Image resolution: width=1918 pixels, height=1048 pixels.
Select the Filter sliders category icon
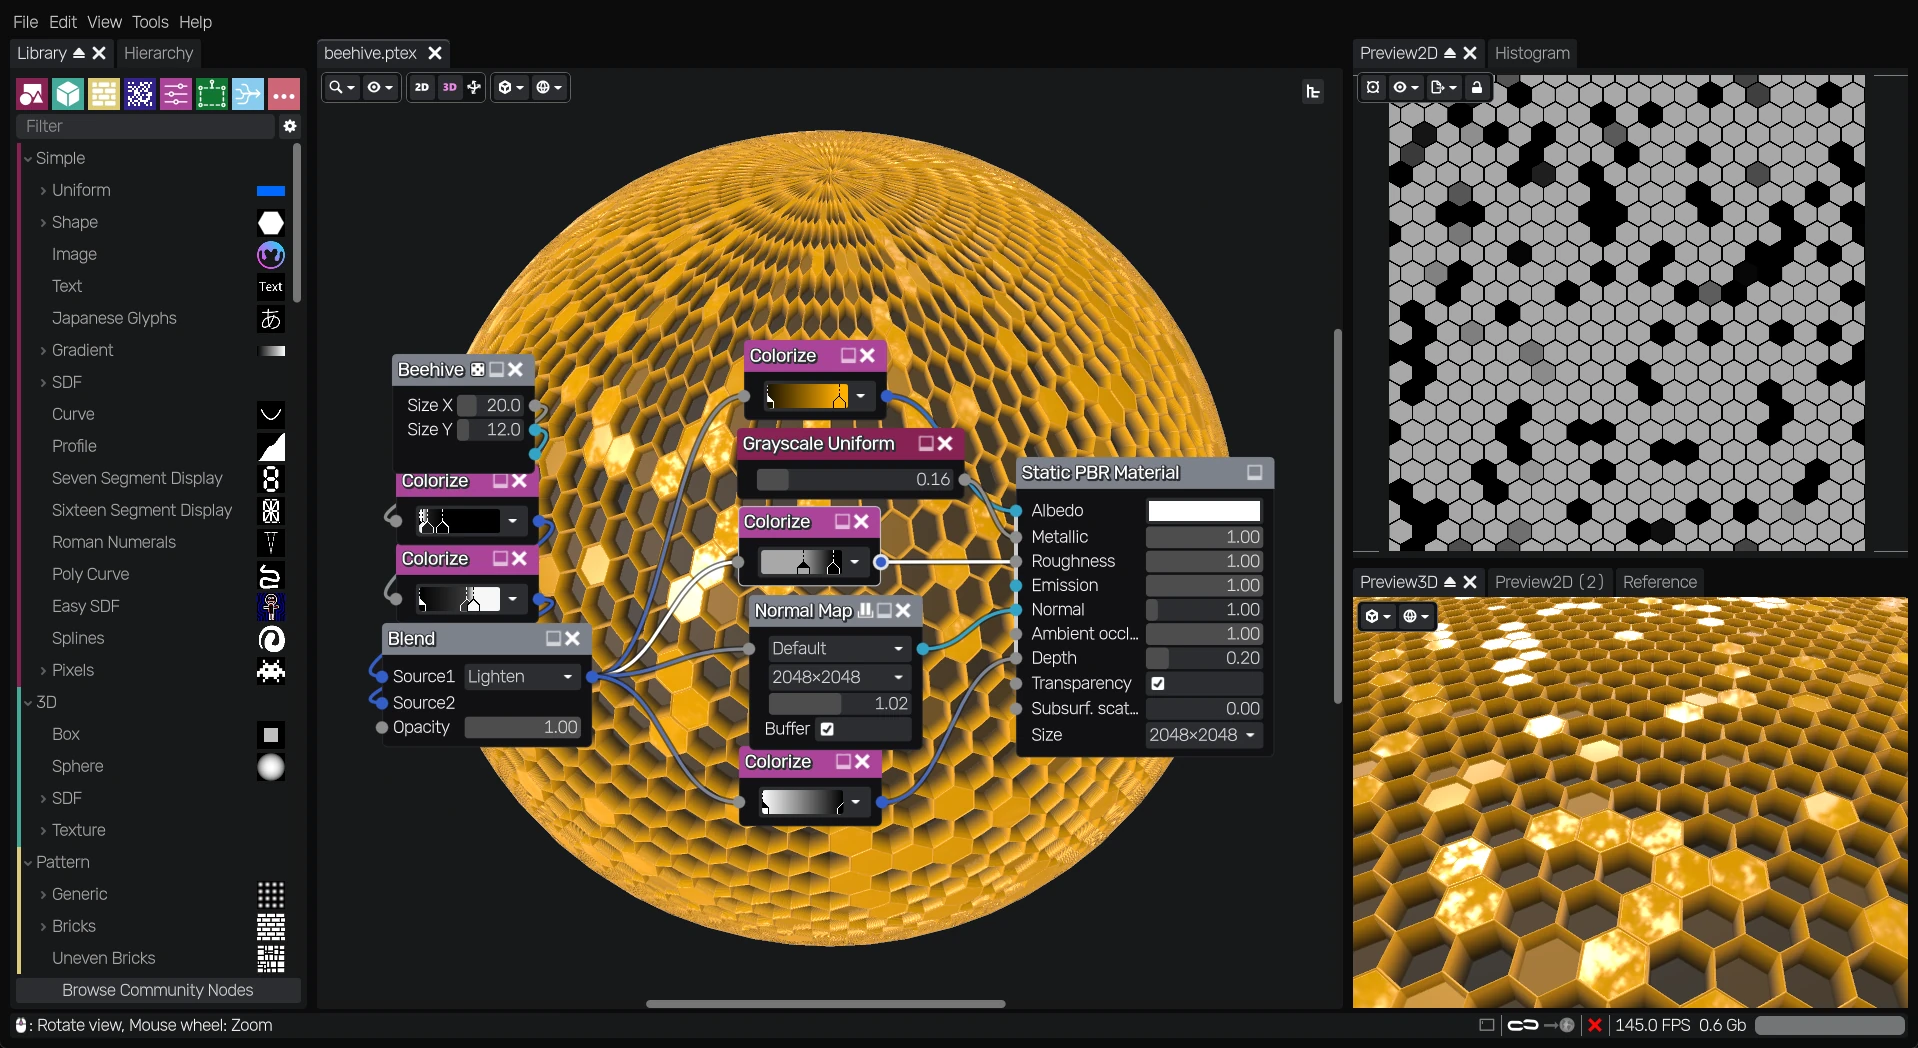point(176,93)
